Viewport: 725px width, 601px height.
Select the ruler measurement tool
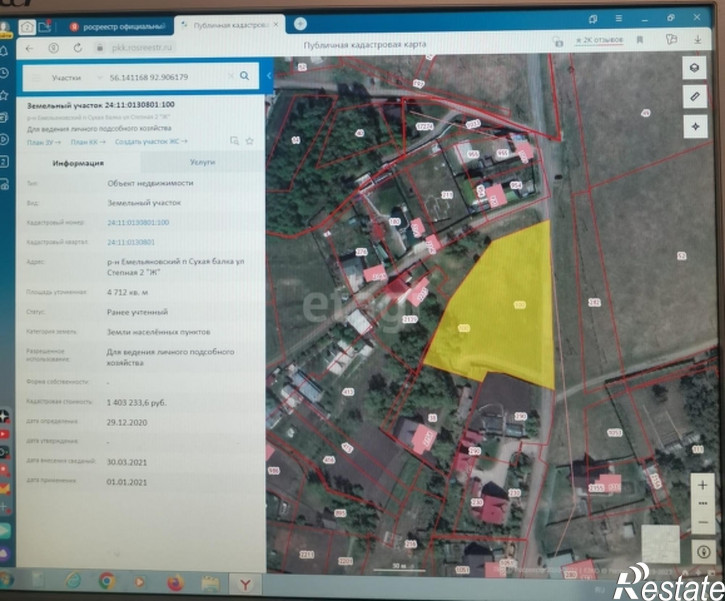[x=694, y=97]
